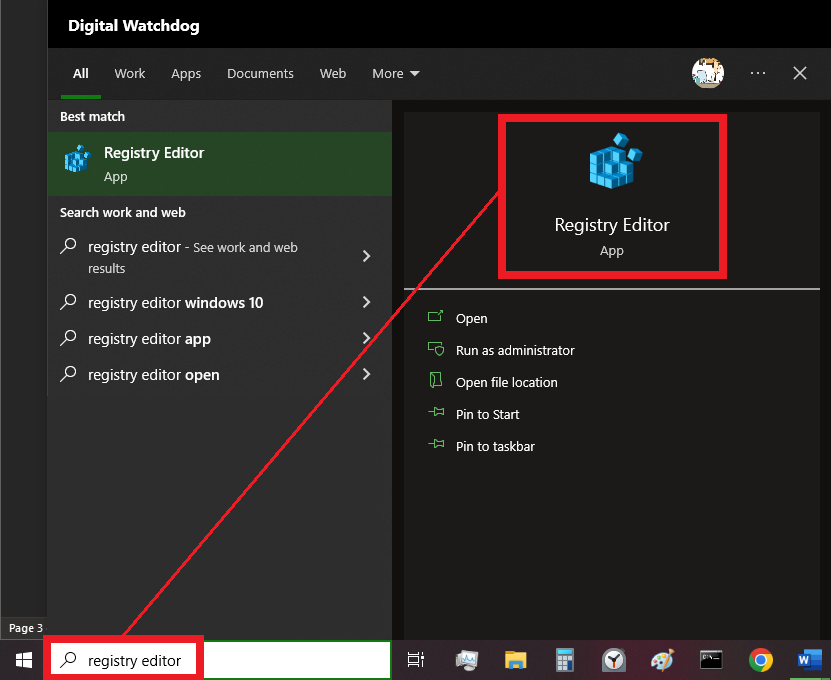831x680 pixels.
Task: Open Calculator from the taskbar
Action: click(x=565, y=660)
